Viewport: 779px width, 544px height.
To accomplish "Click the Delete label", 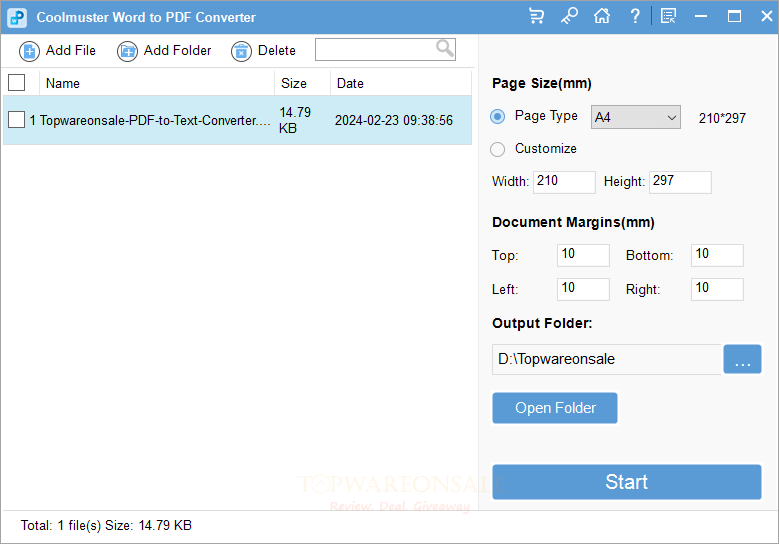I will pos(277,51).
